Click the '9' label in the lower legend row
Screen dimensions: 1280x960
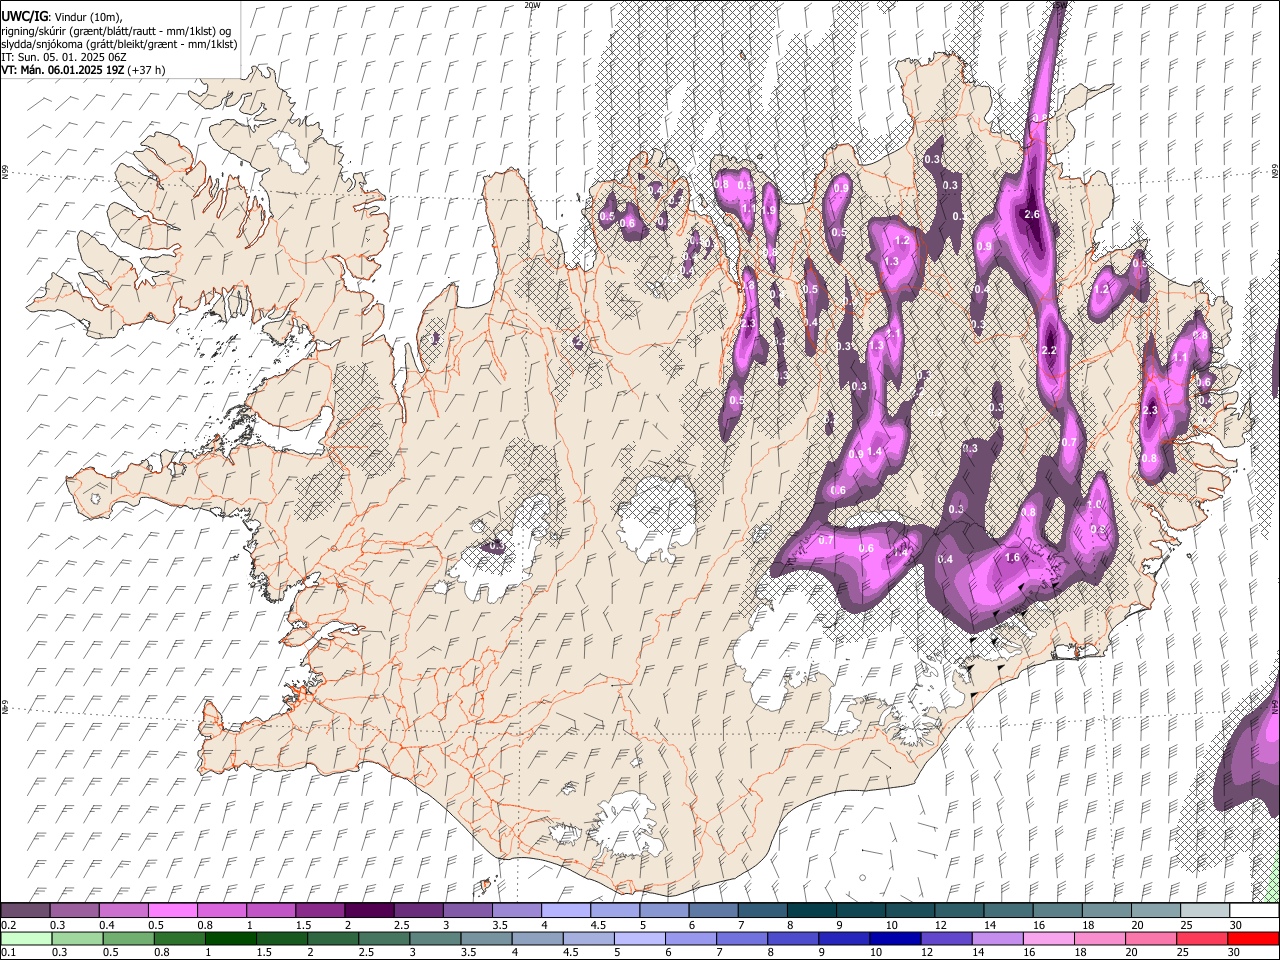point(823,952)
